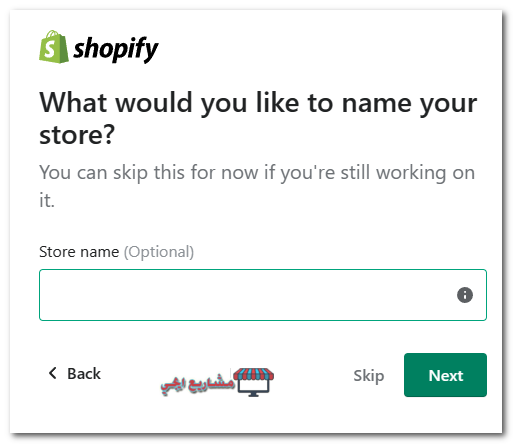
Task: Click the red Arabic watermark text
Action: tap(197, 384)
